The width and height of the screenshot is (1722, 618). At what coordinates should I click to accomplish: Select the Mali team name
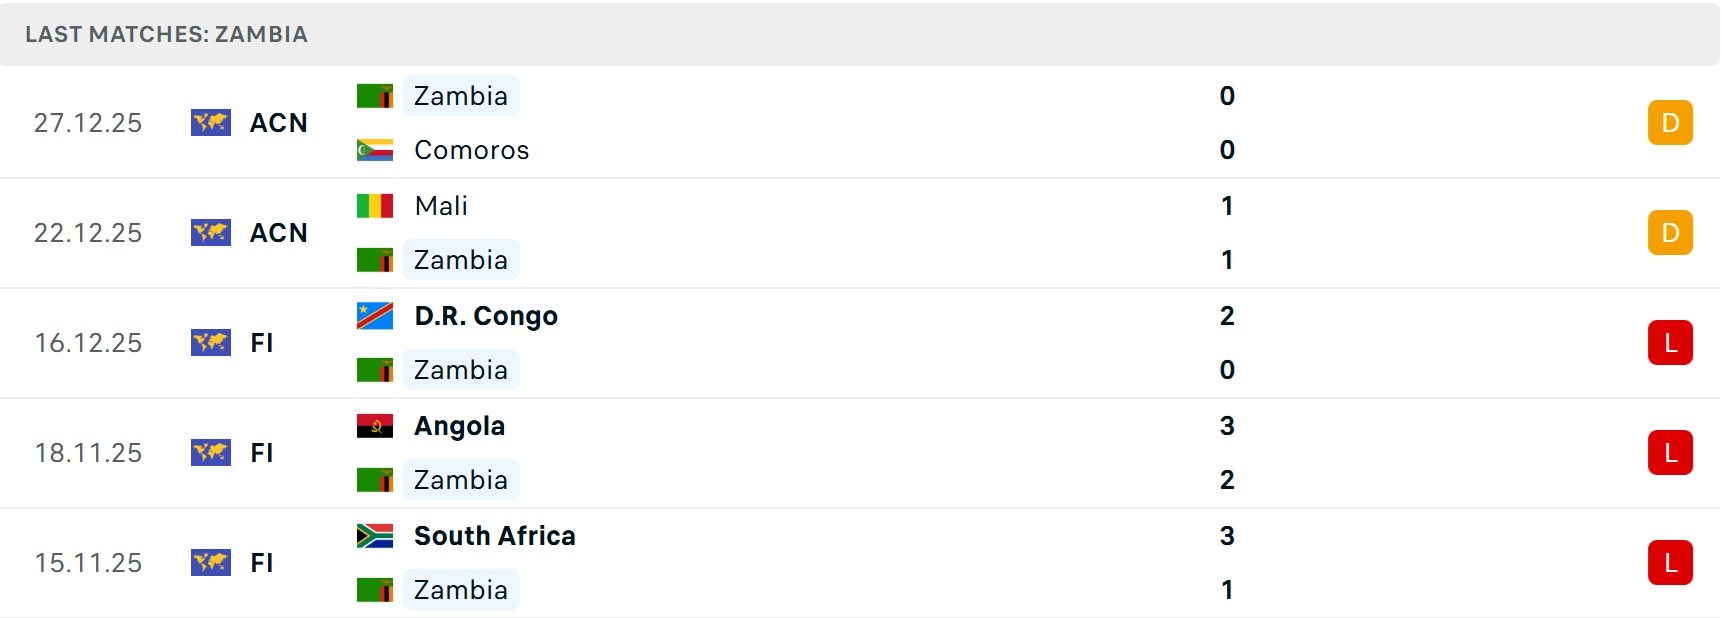pos(441,206)
